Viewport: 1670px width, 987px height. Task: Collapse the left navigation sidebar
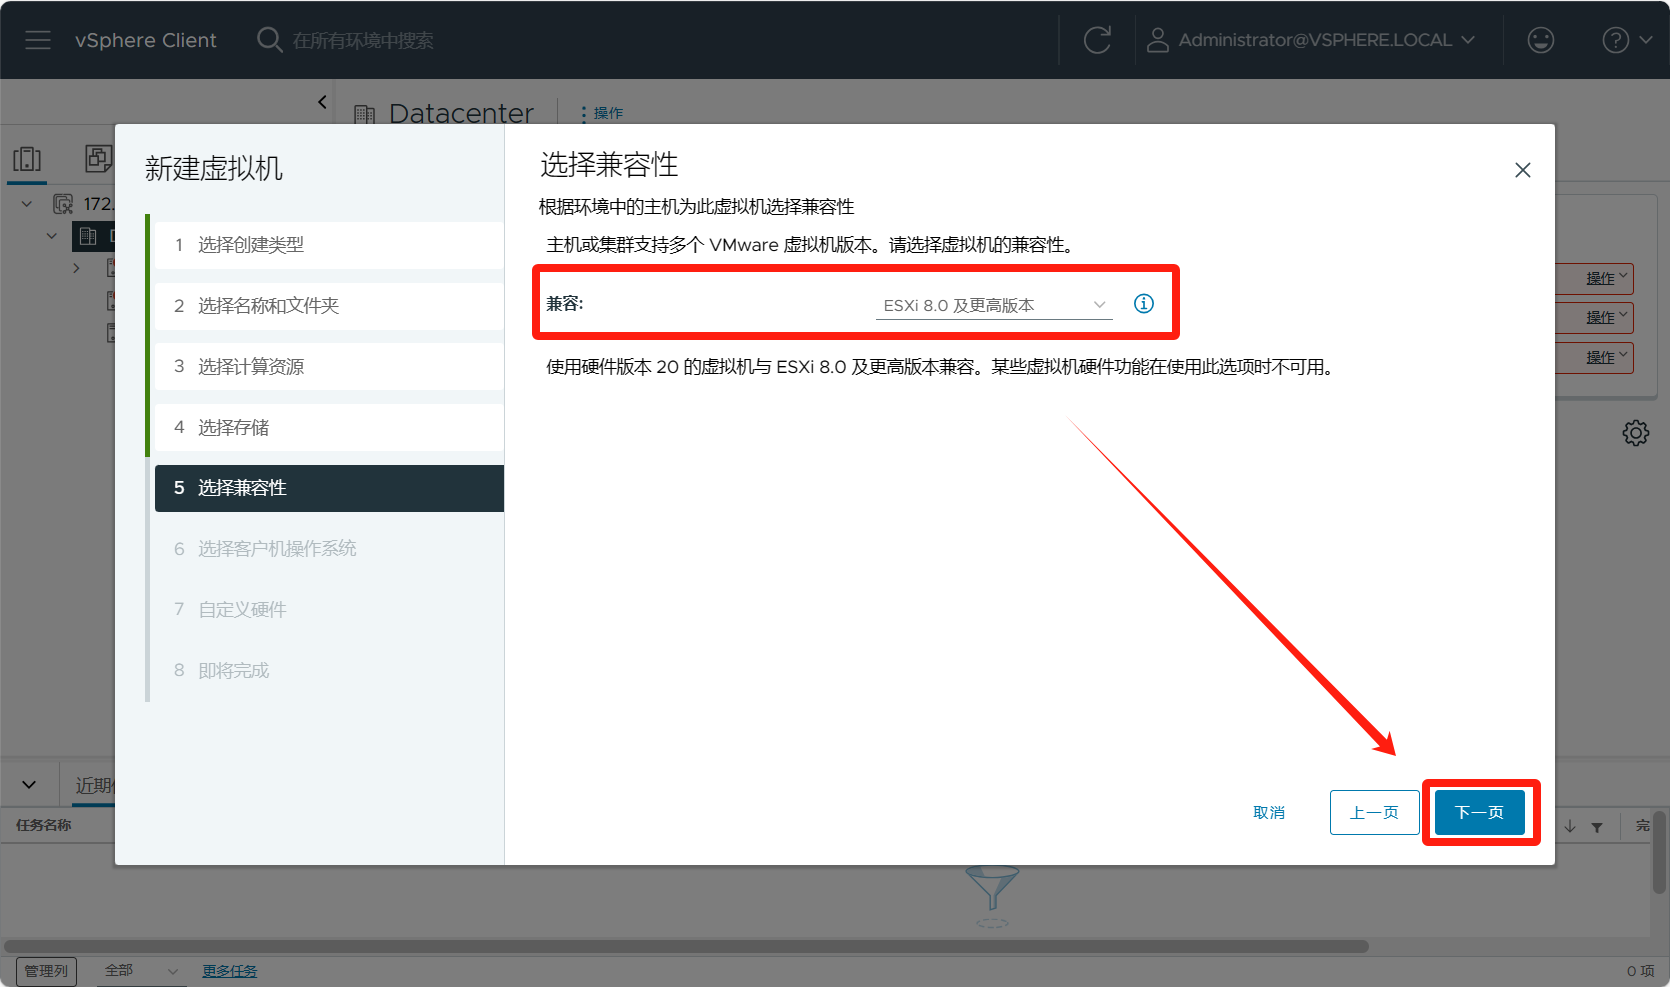322,101
